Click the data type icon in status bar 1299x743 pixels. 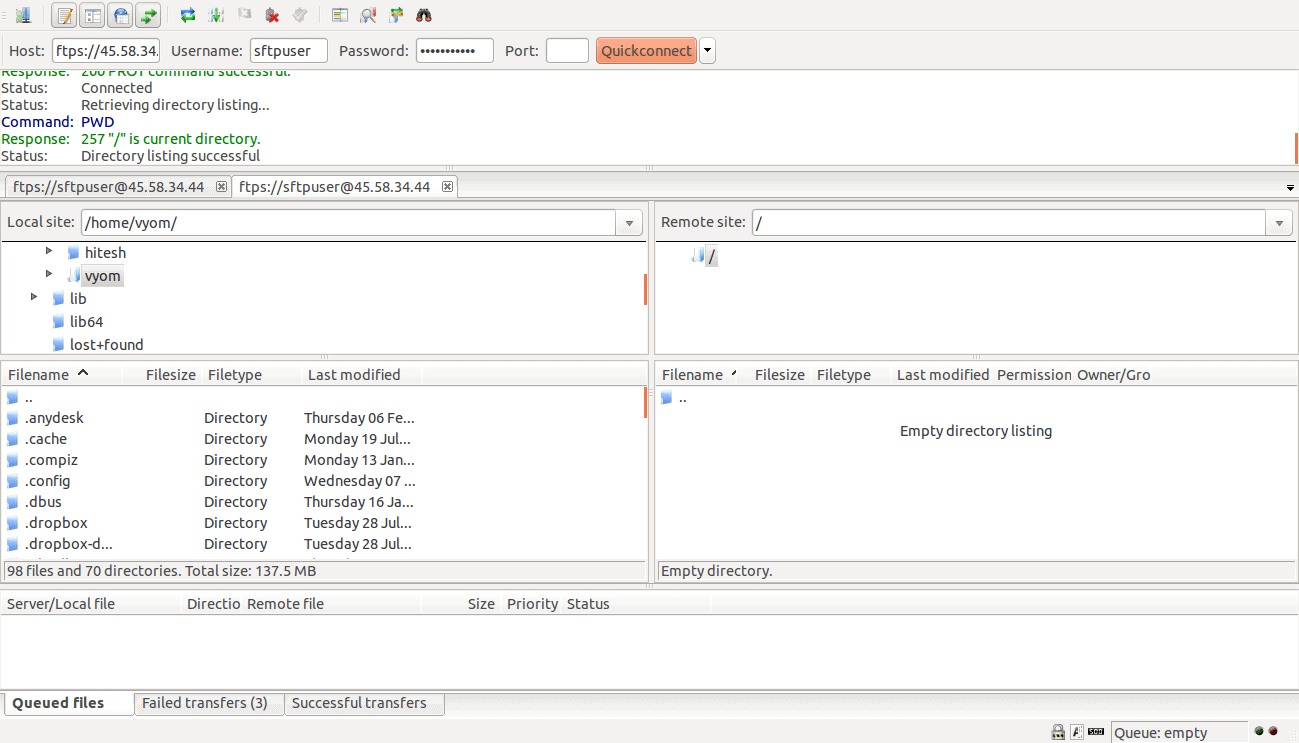click(x=1077, y=732)
